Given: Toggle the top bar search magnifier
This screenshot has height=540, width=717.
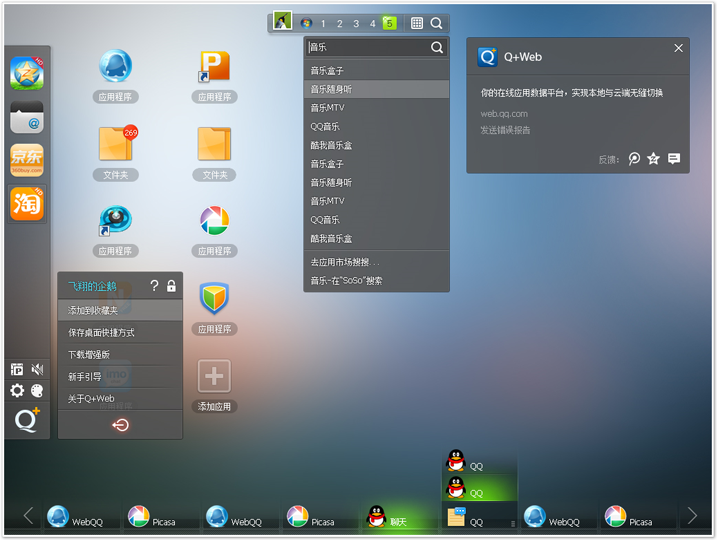Looking at the screenshot, I should pos(436,23).
